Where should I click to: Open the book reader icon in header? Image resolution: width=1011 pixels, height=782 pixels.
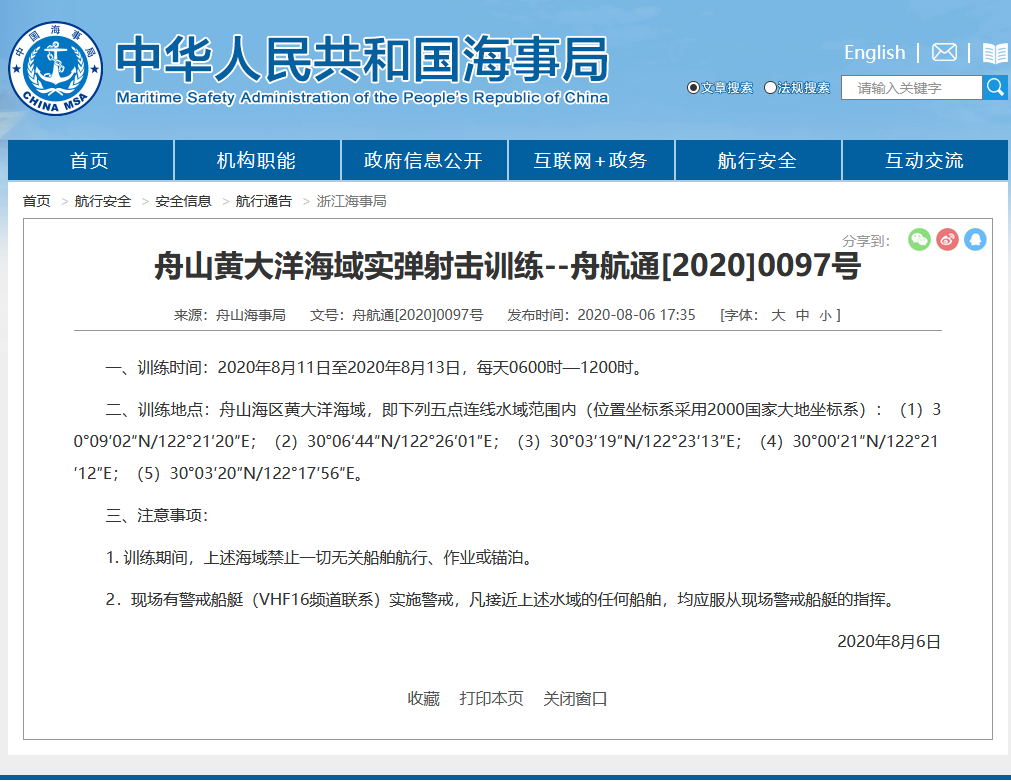point(995,53)
